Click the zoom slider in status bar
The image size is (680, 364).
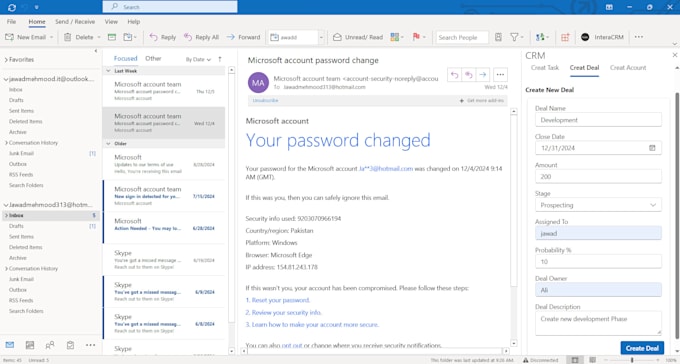pyautogui.click(x=632, y=360)
